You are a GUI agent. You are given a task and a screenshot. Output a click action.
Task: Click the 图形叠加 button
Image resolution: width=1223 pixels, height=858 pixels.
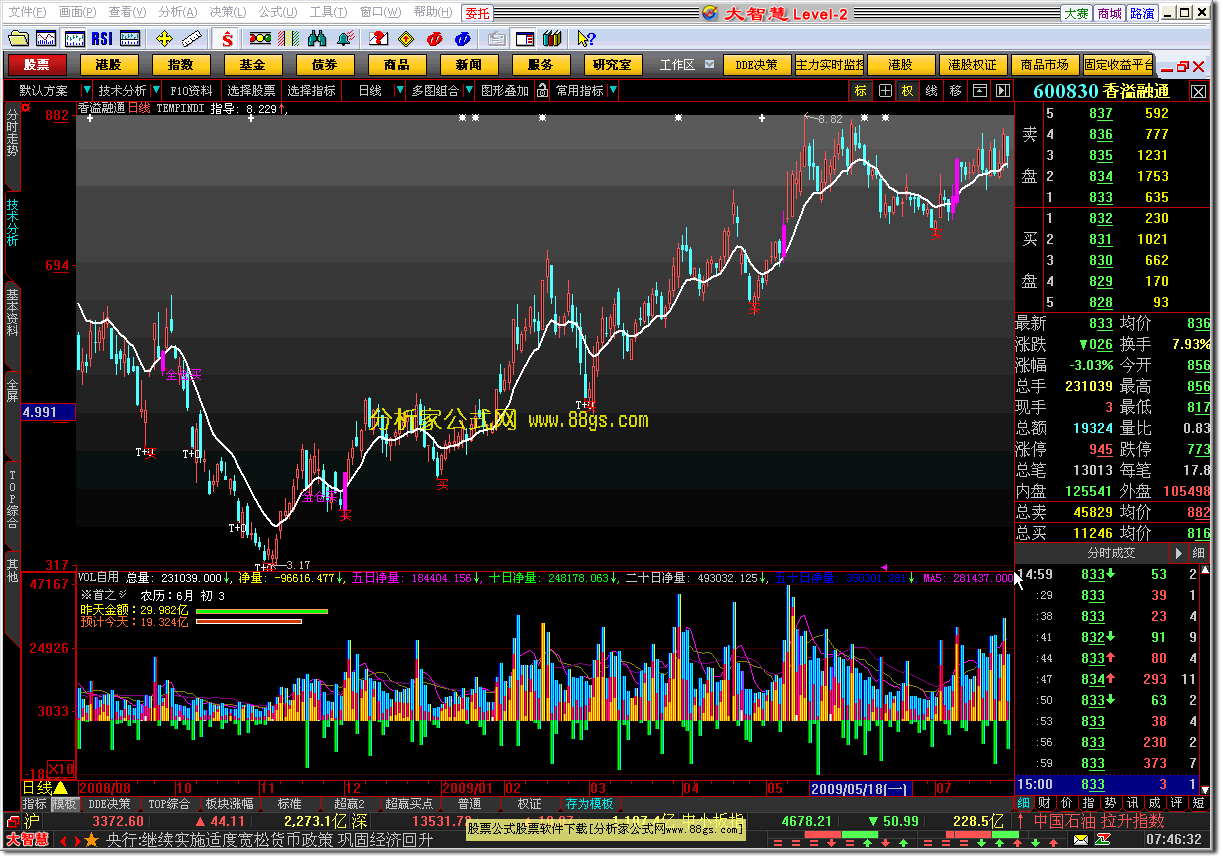[x=505, y=91]
